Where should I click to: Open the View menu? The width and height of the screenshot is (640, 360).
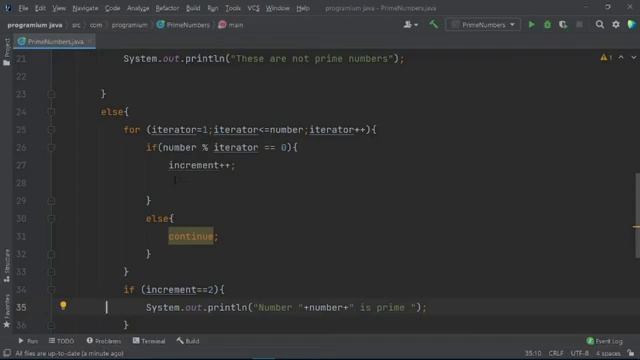click(59, 8)
